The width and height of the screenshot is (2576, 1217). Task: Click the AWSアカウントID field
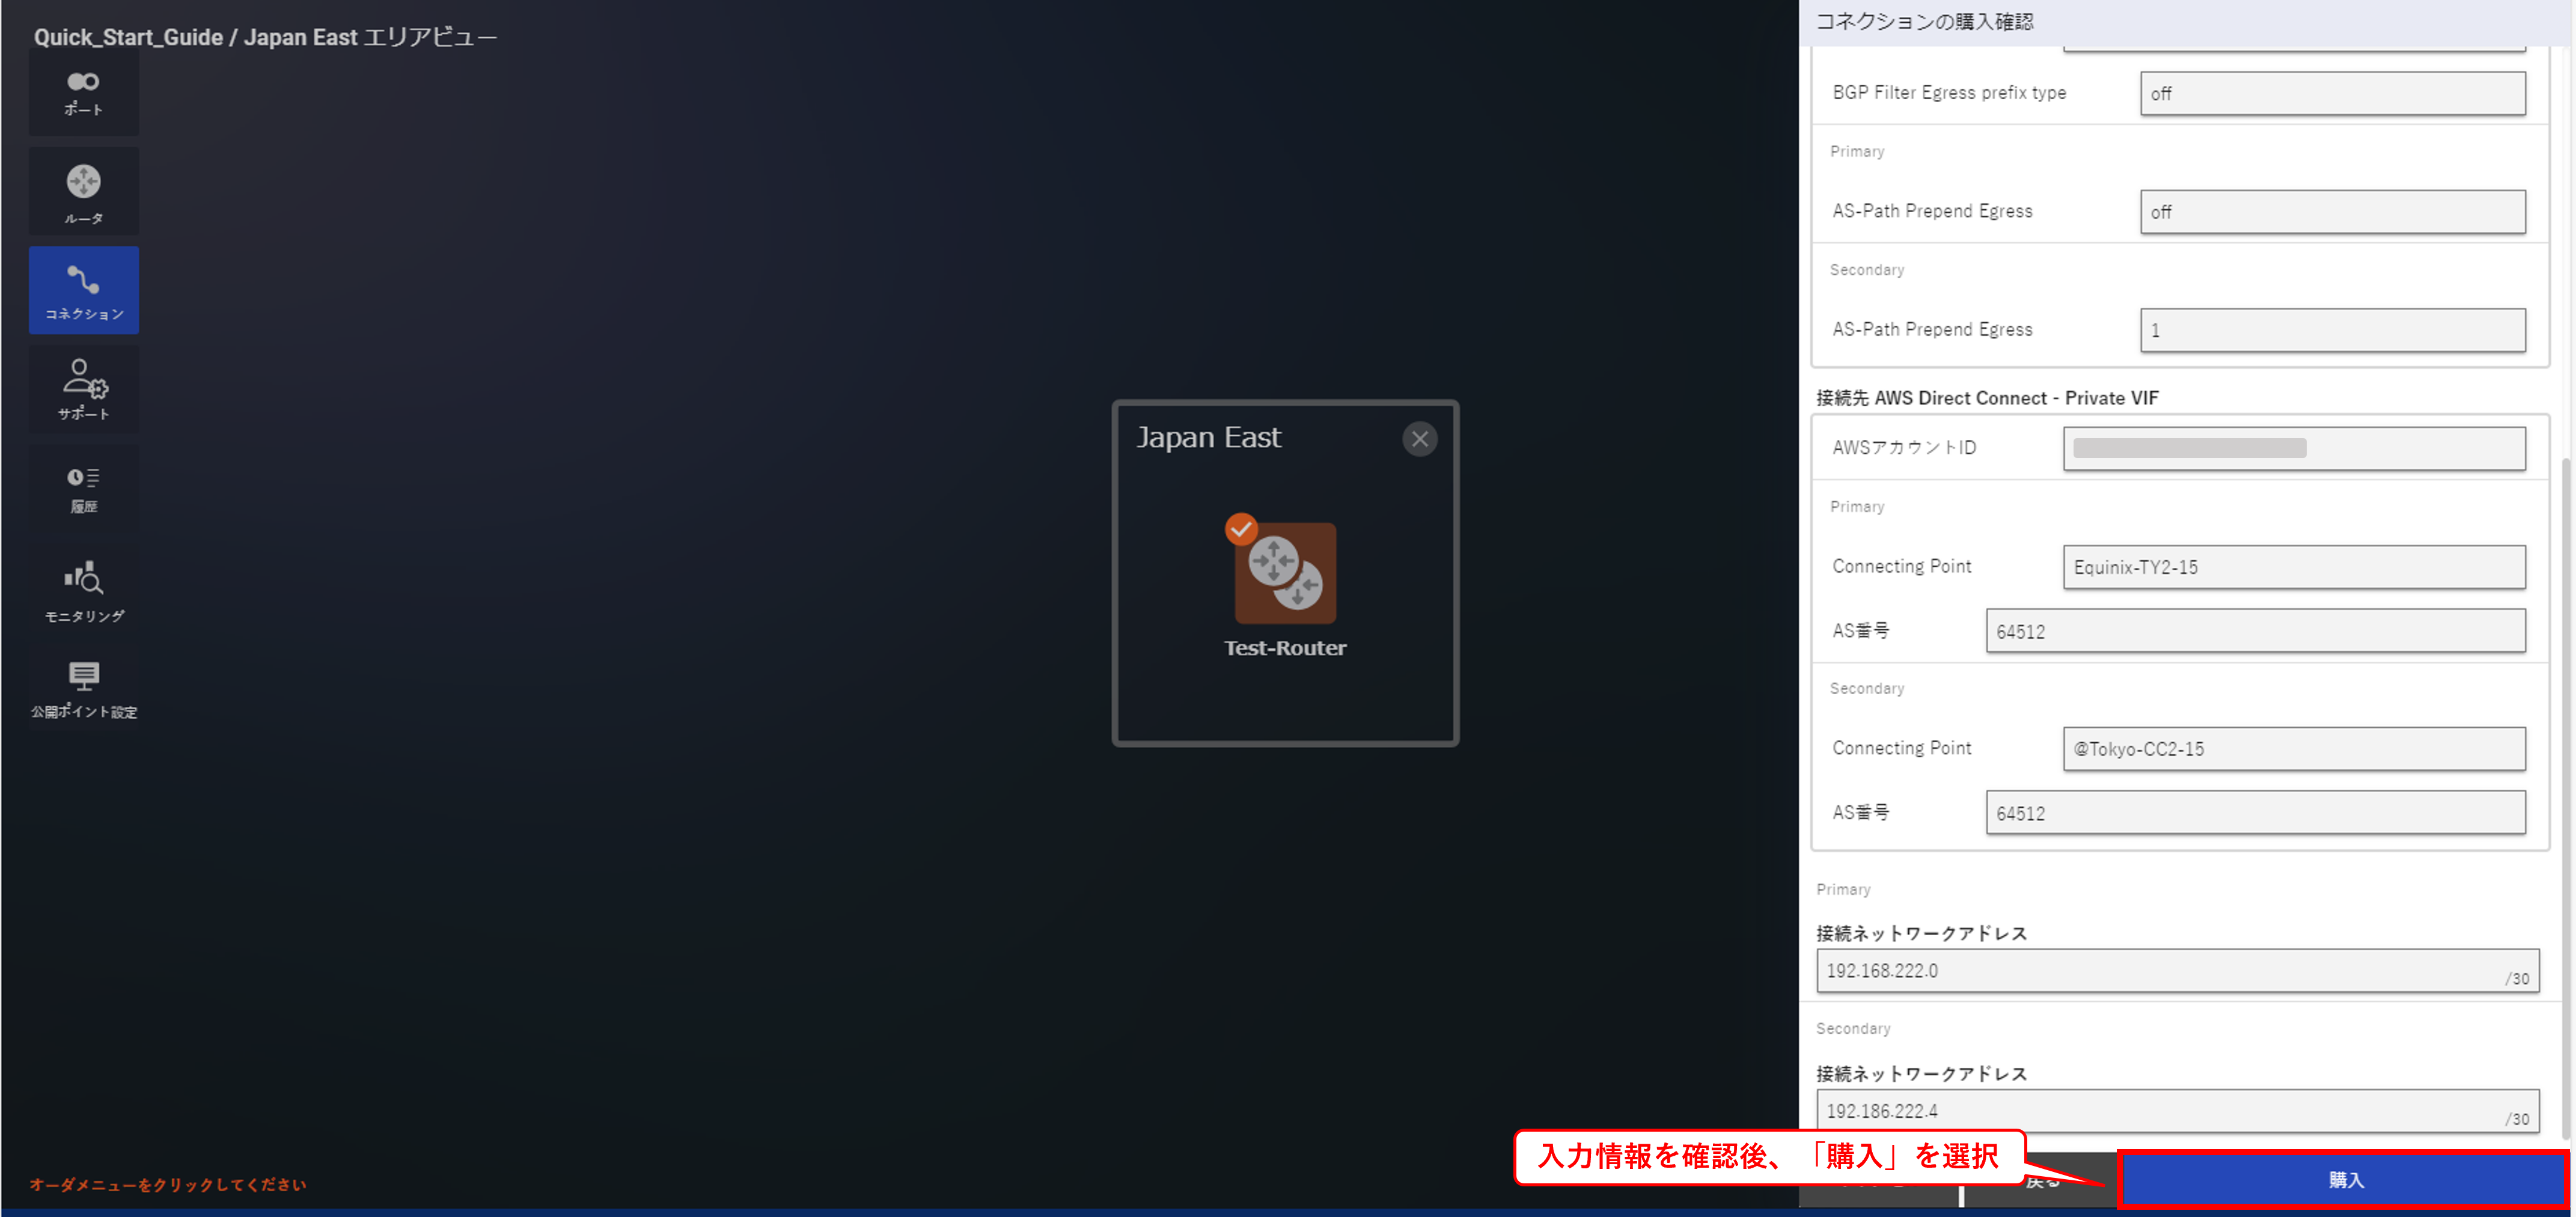[2293, 448]
